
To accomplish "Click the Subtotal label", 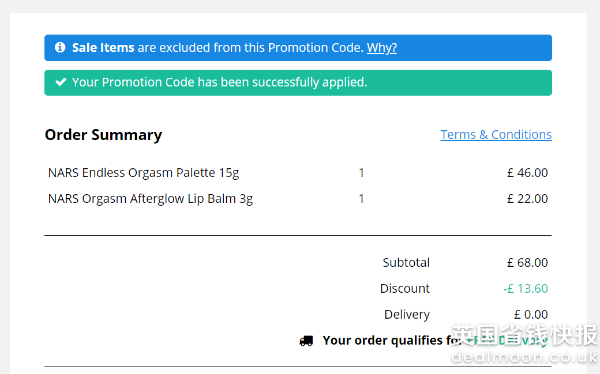I will (406, 263).
